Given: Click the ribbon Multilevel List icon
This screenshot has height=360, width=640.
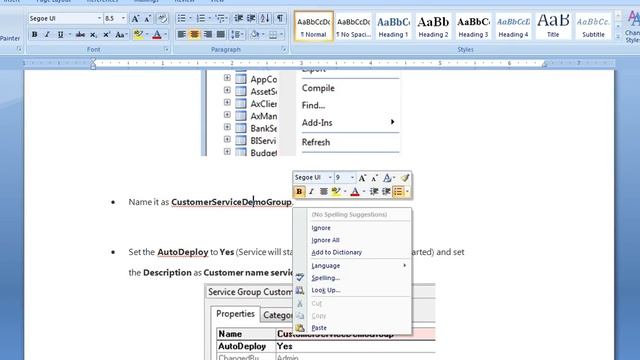Looking at the screenshot, I should pyautogui.click(x=220, y=18).
